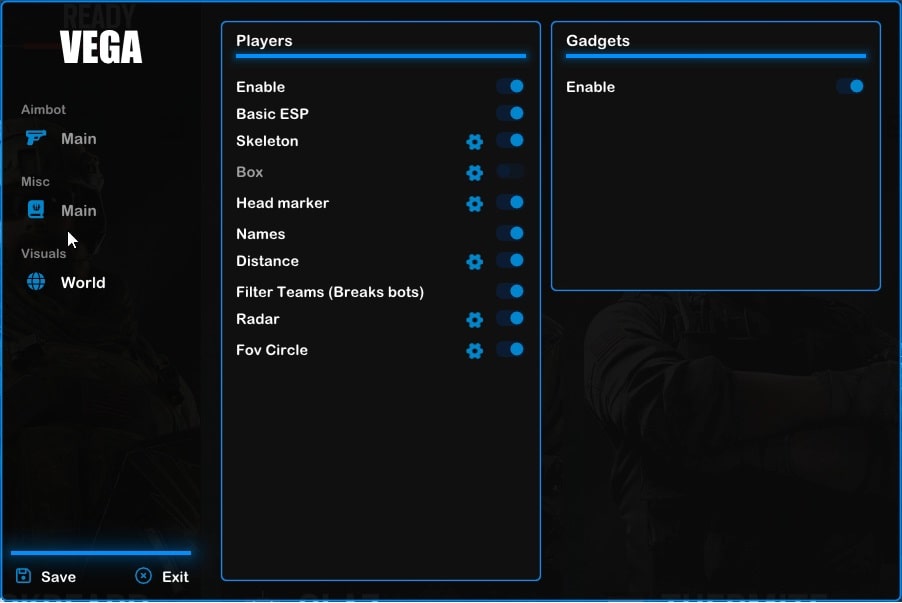The width and height of the screenshot is (902, 603).
Task: Disable the Gadgets Enable switch
Action: tap(851, 87)
